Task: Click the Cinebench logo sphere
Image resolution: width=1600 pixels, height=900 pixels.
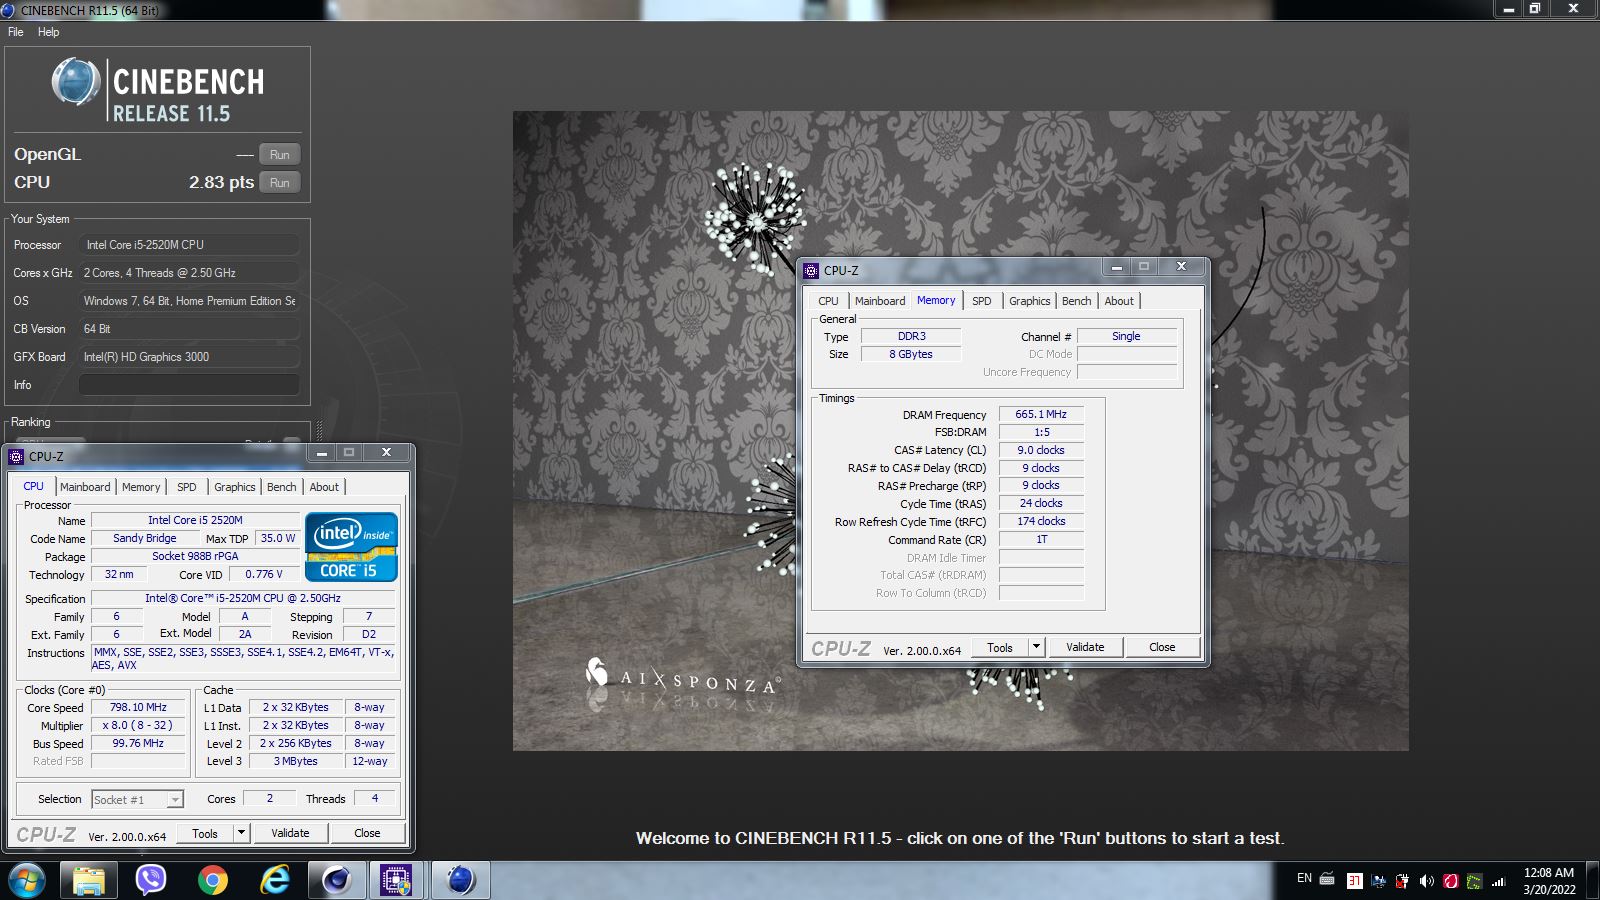Action: coord(76,82)
